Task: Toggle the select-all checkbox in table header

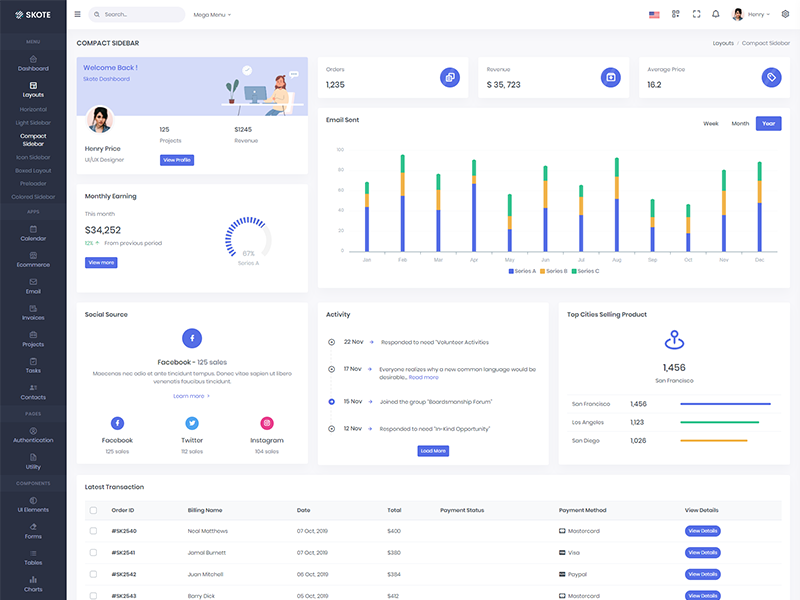Action: (94, 510)
